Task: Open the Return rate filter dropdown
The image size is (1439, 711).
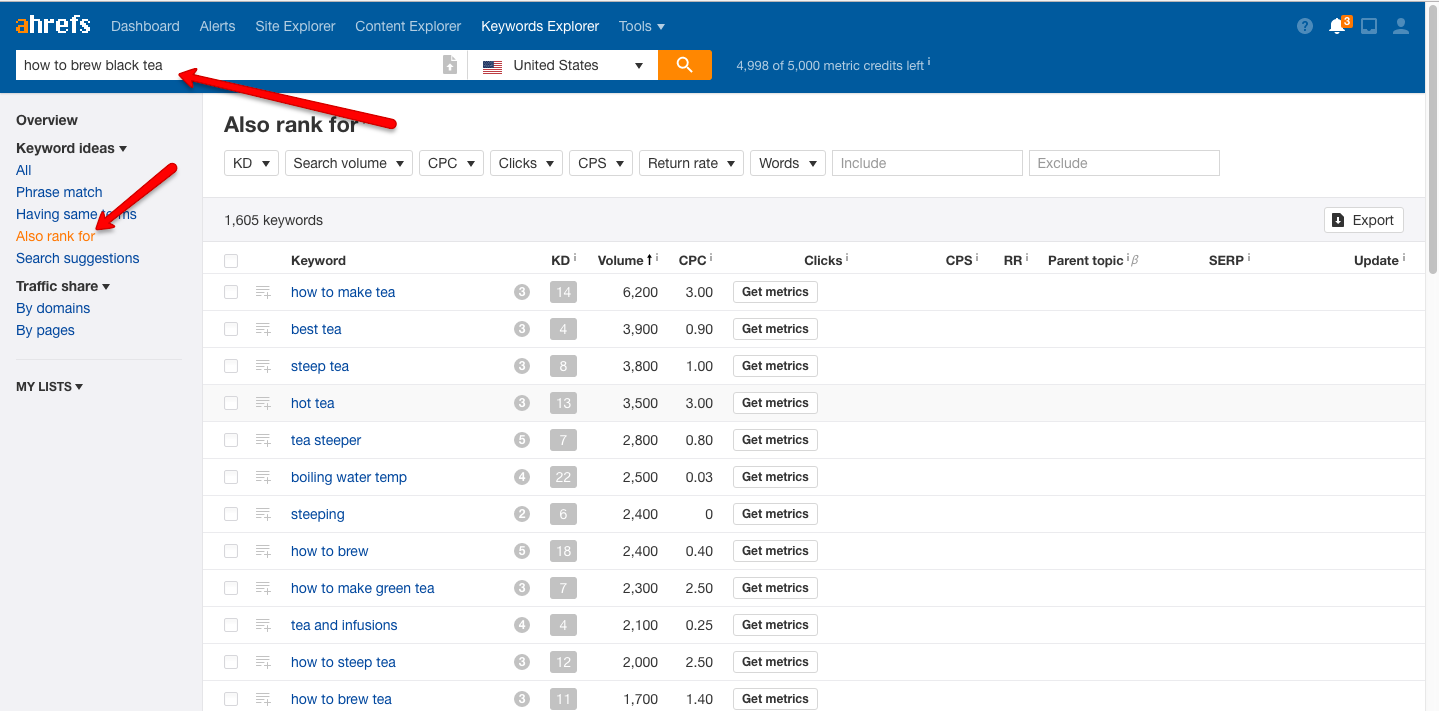Action: pyautogui.click(x=691, y=163)
